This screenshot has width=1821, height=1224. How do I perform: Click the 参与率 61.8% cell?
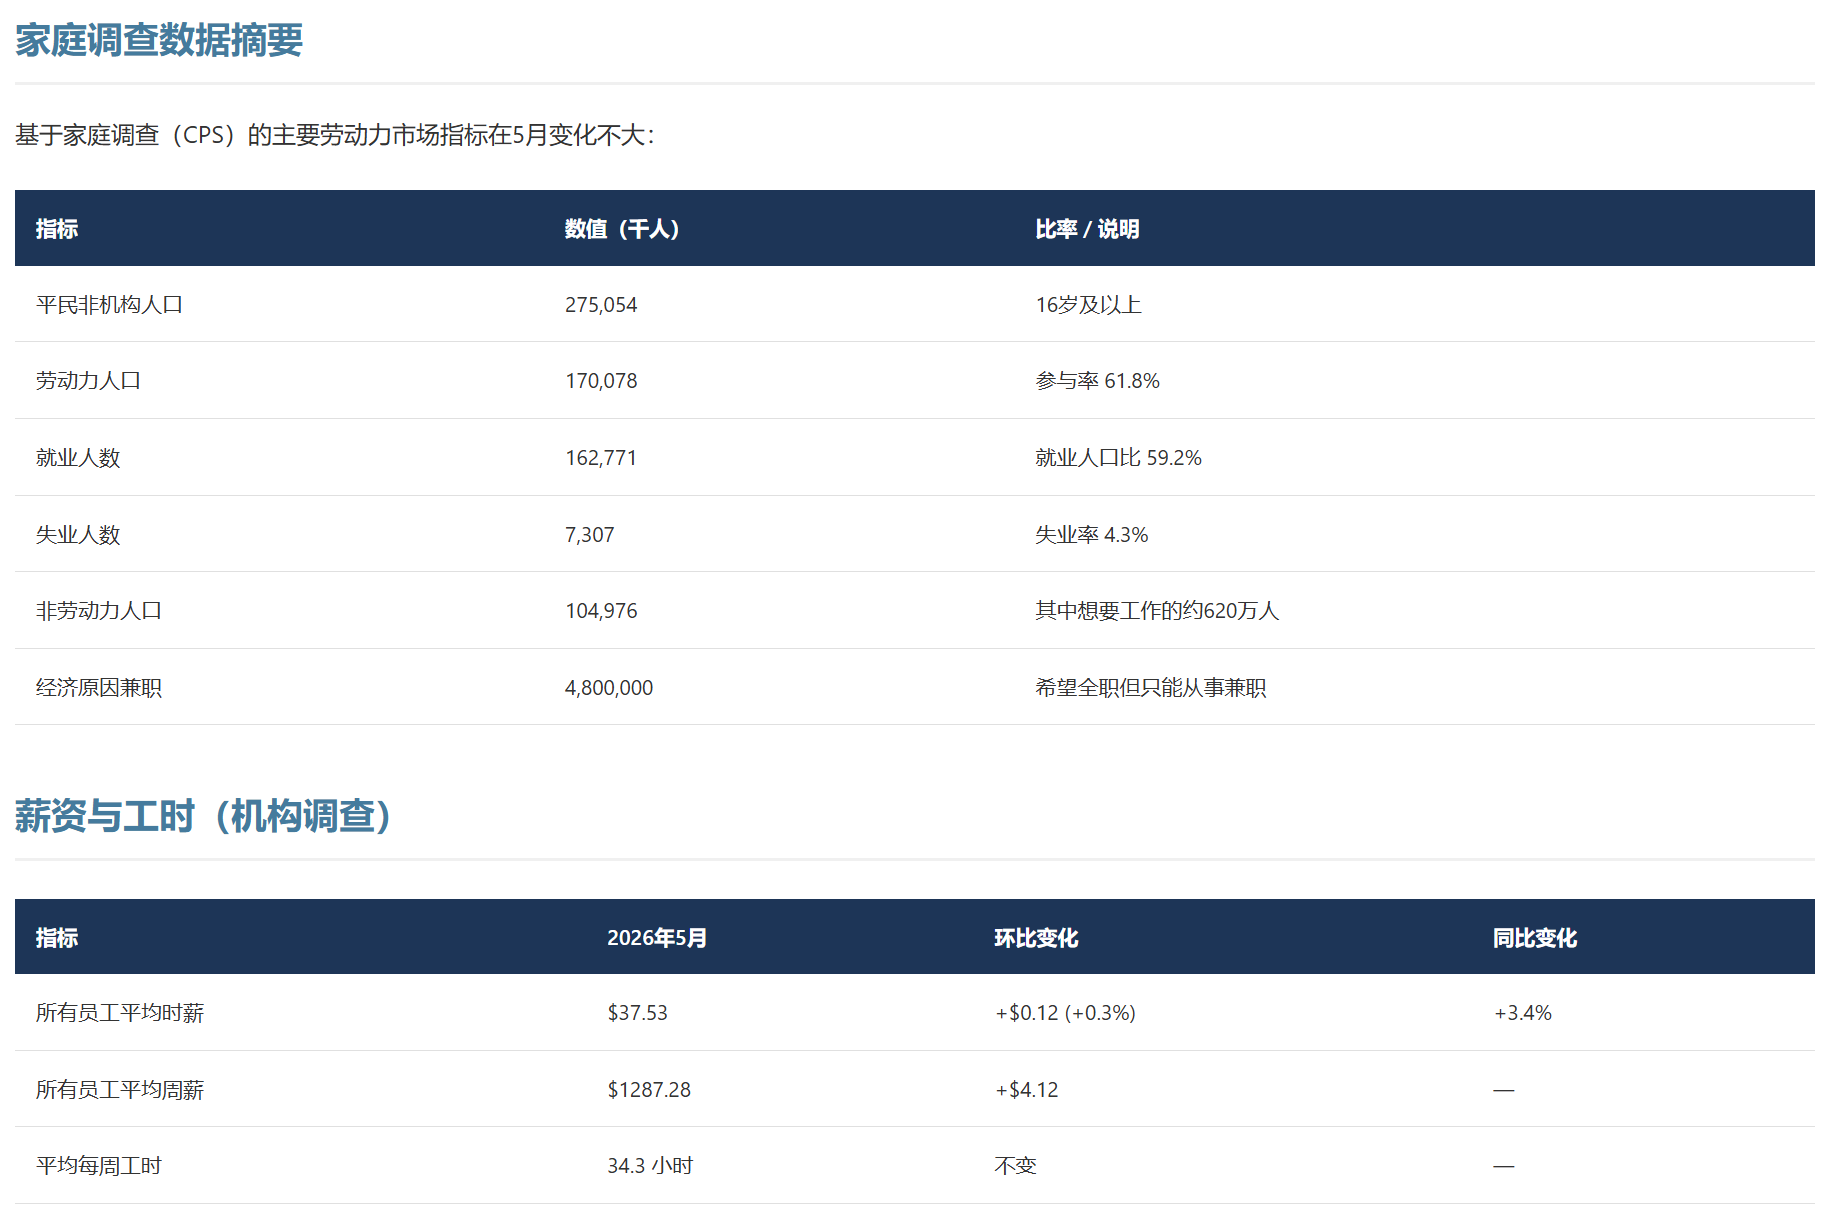pyautogui.click(x=1097, y=381)
